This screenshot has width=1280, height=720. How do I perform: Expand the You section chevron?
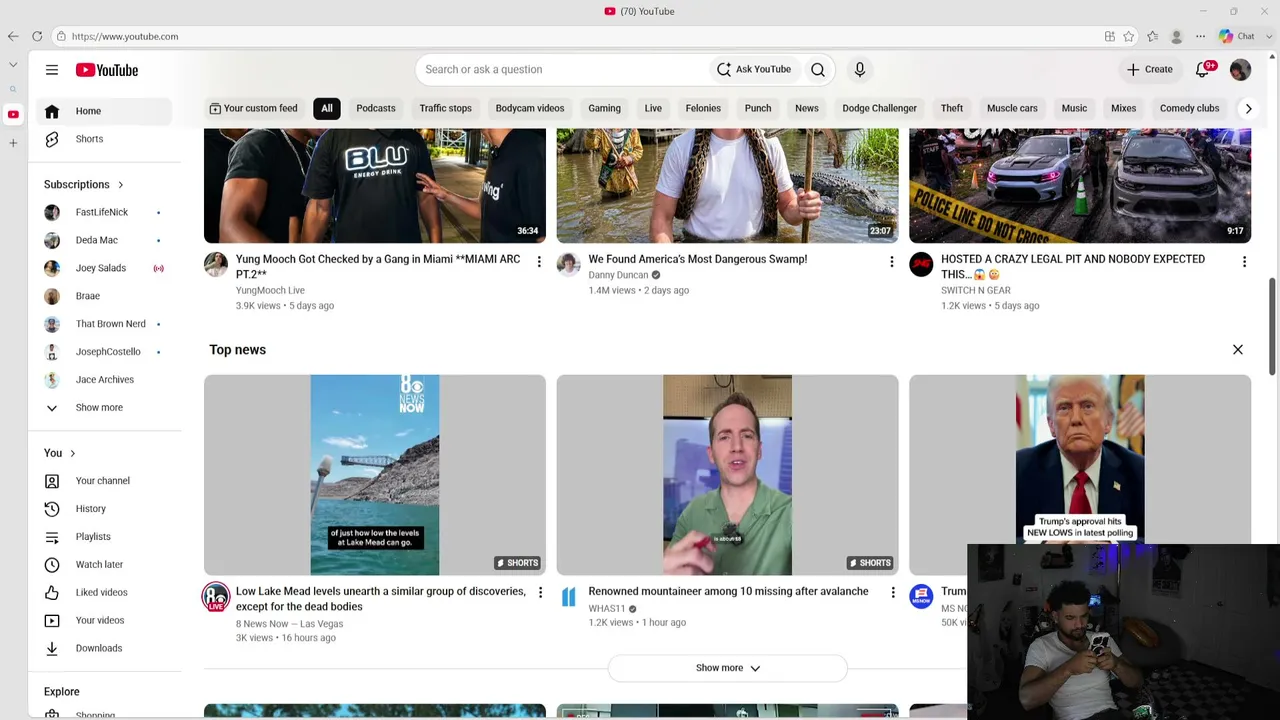[x=72, y=453]
